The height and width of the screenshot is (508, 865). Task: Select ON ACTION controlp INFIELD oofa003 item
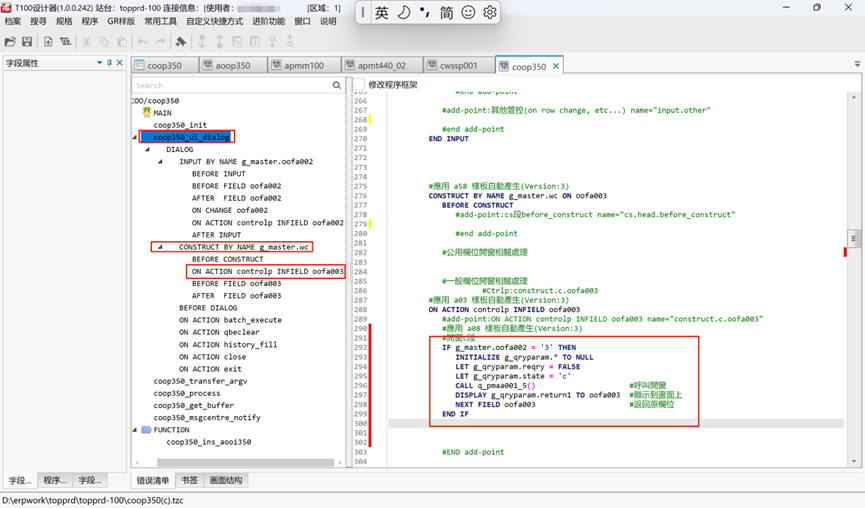pos(268,271)
